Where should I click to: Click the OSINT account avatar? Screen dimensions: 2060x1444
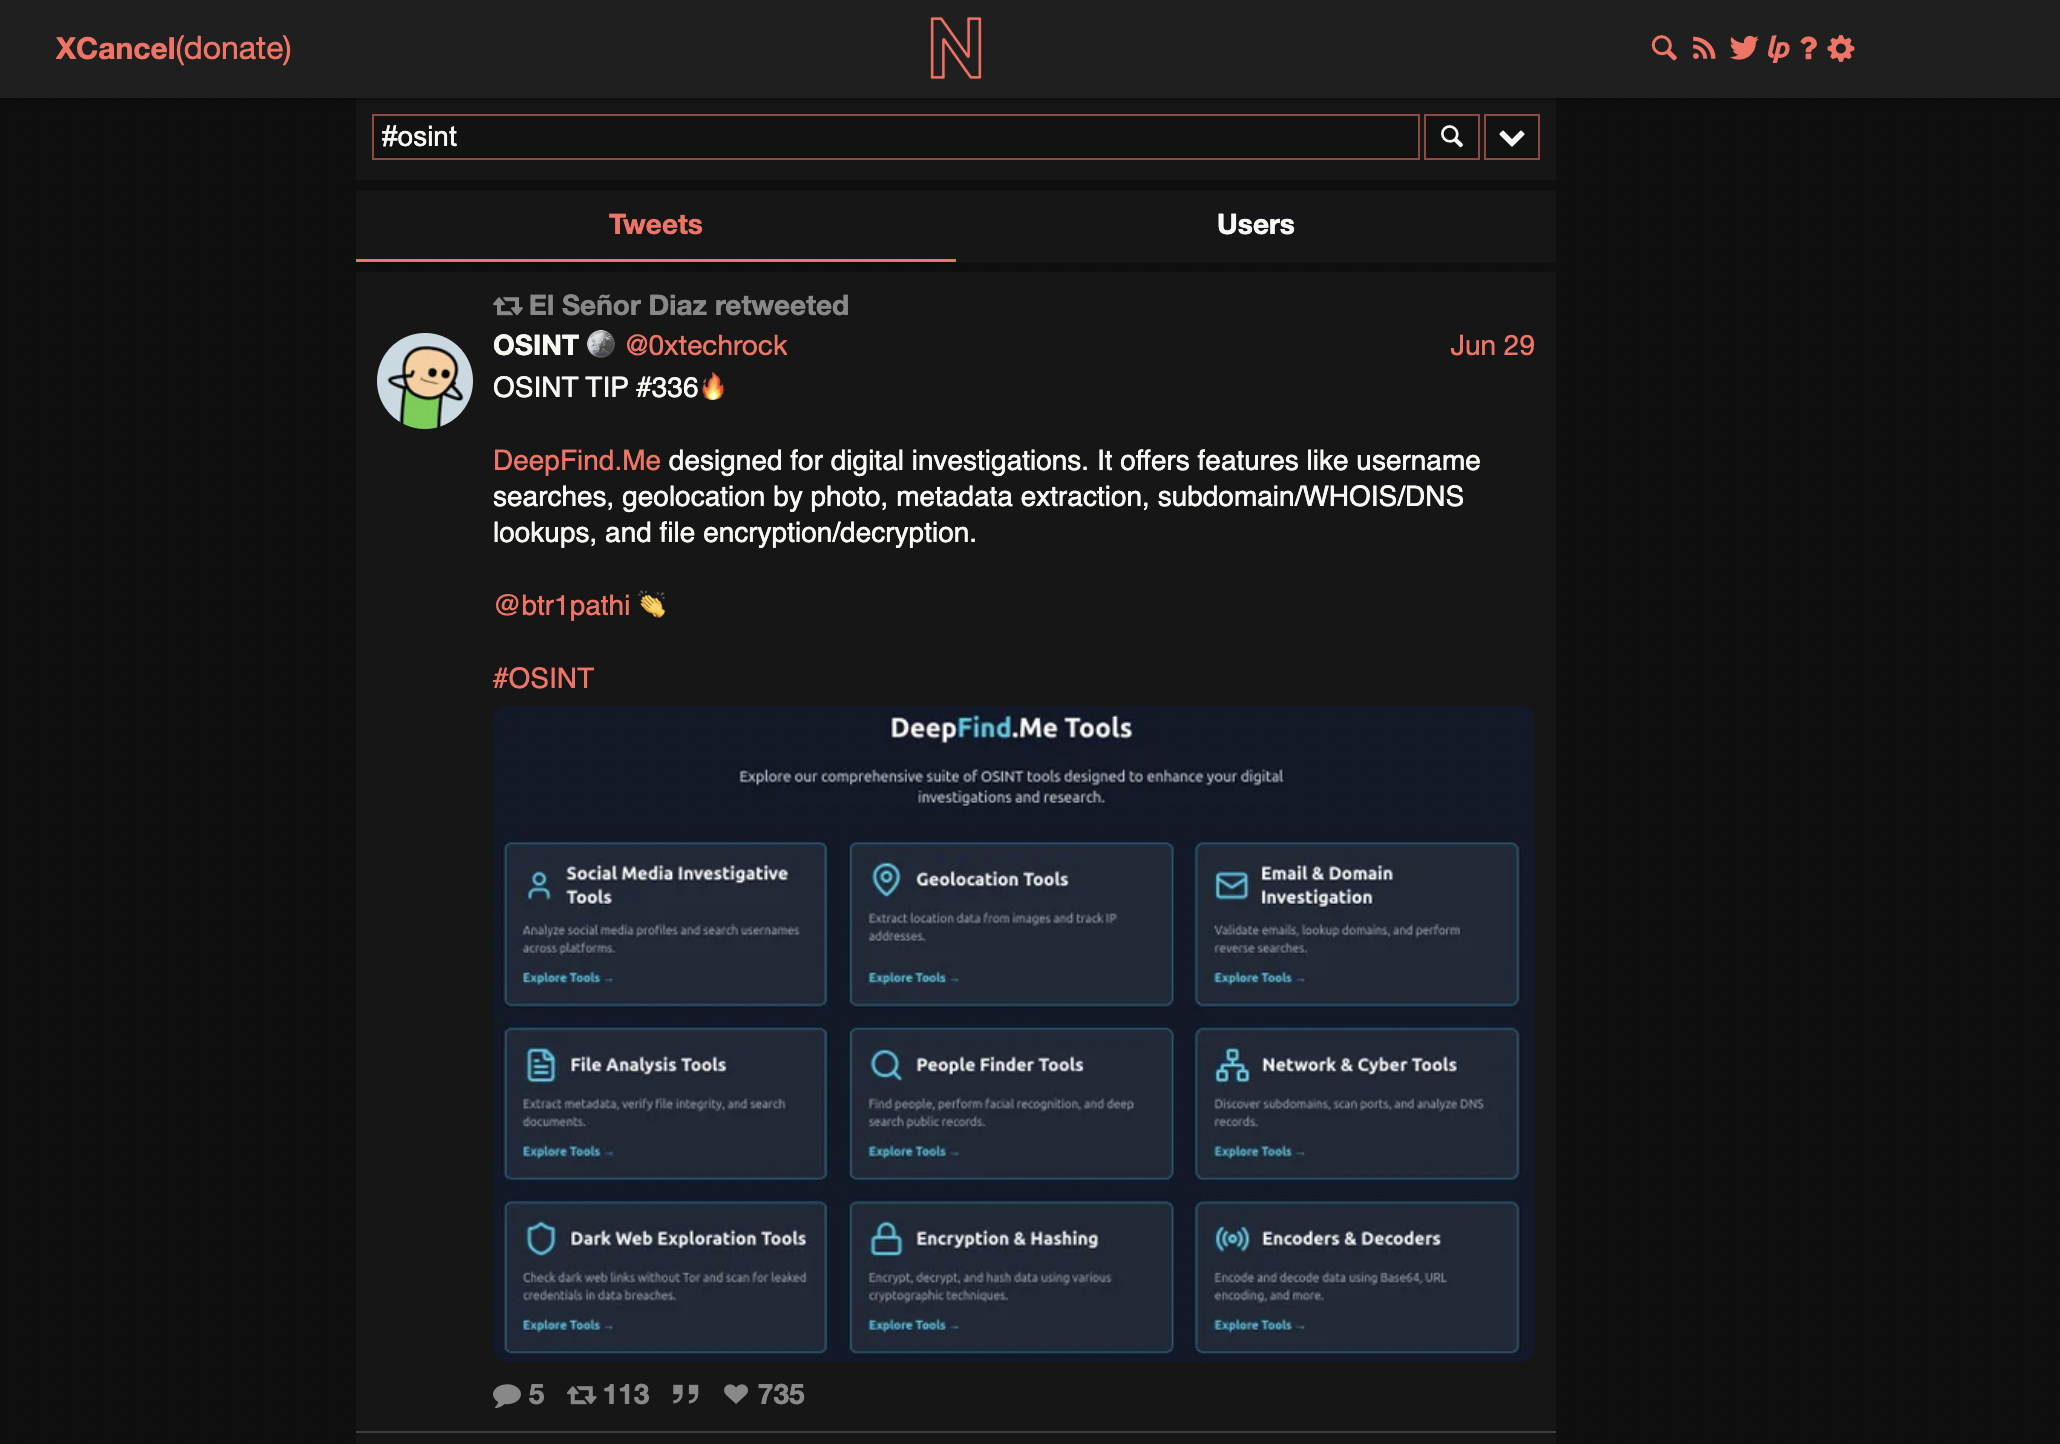(x=425, y=381)
